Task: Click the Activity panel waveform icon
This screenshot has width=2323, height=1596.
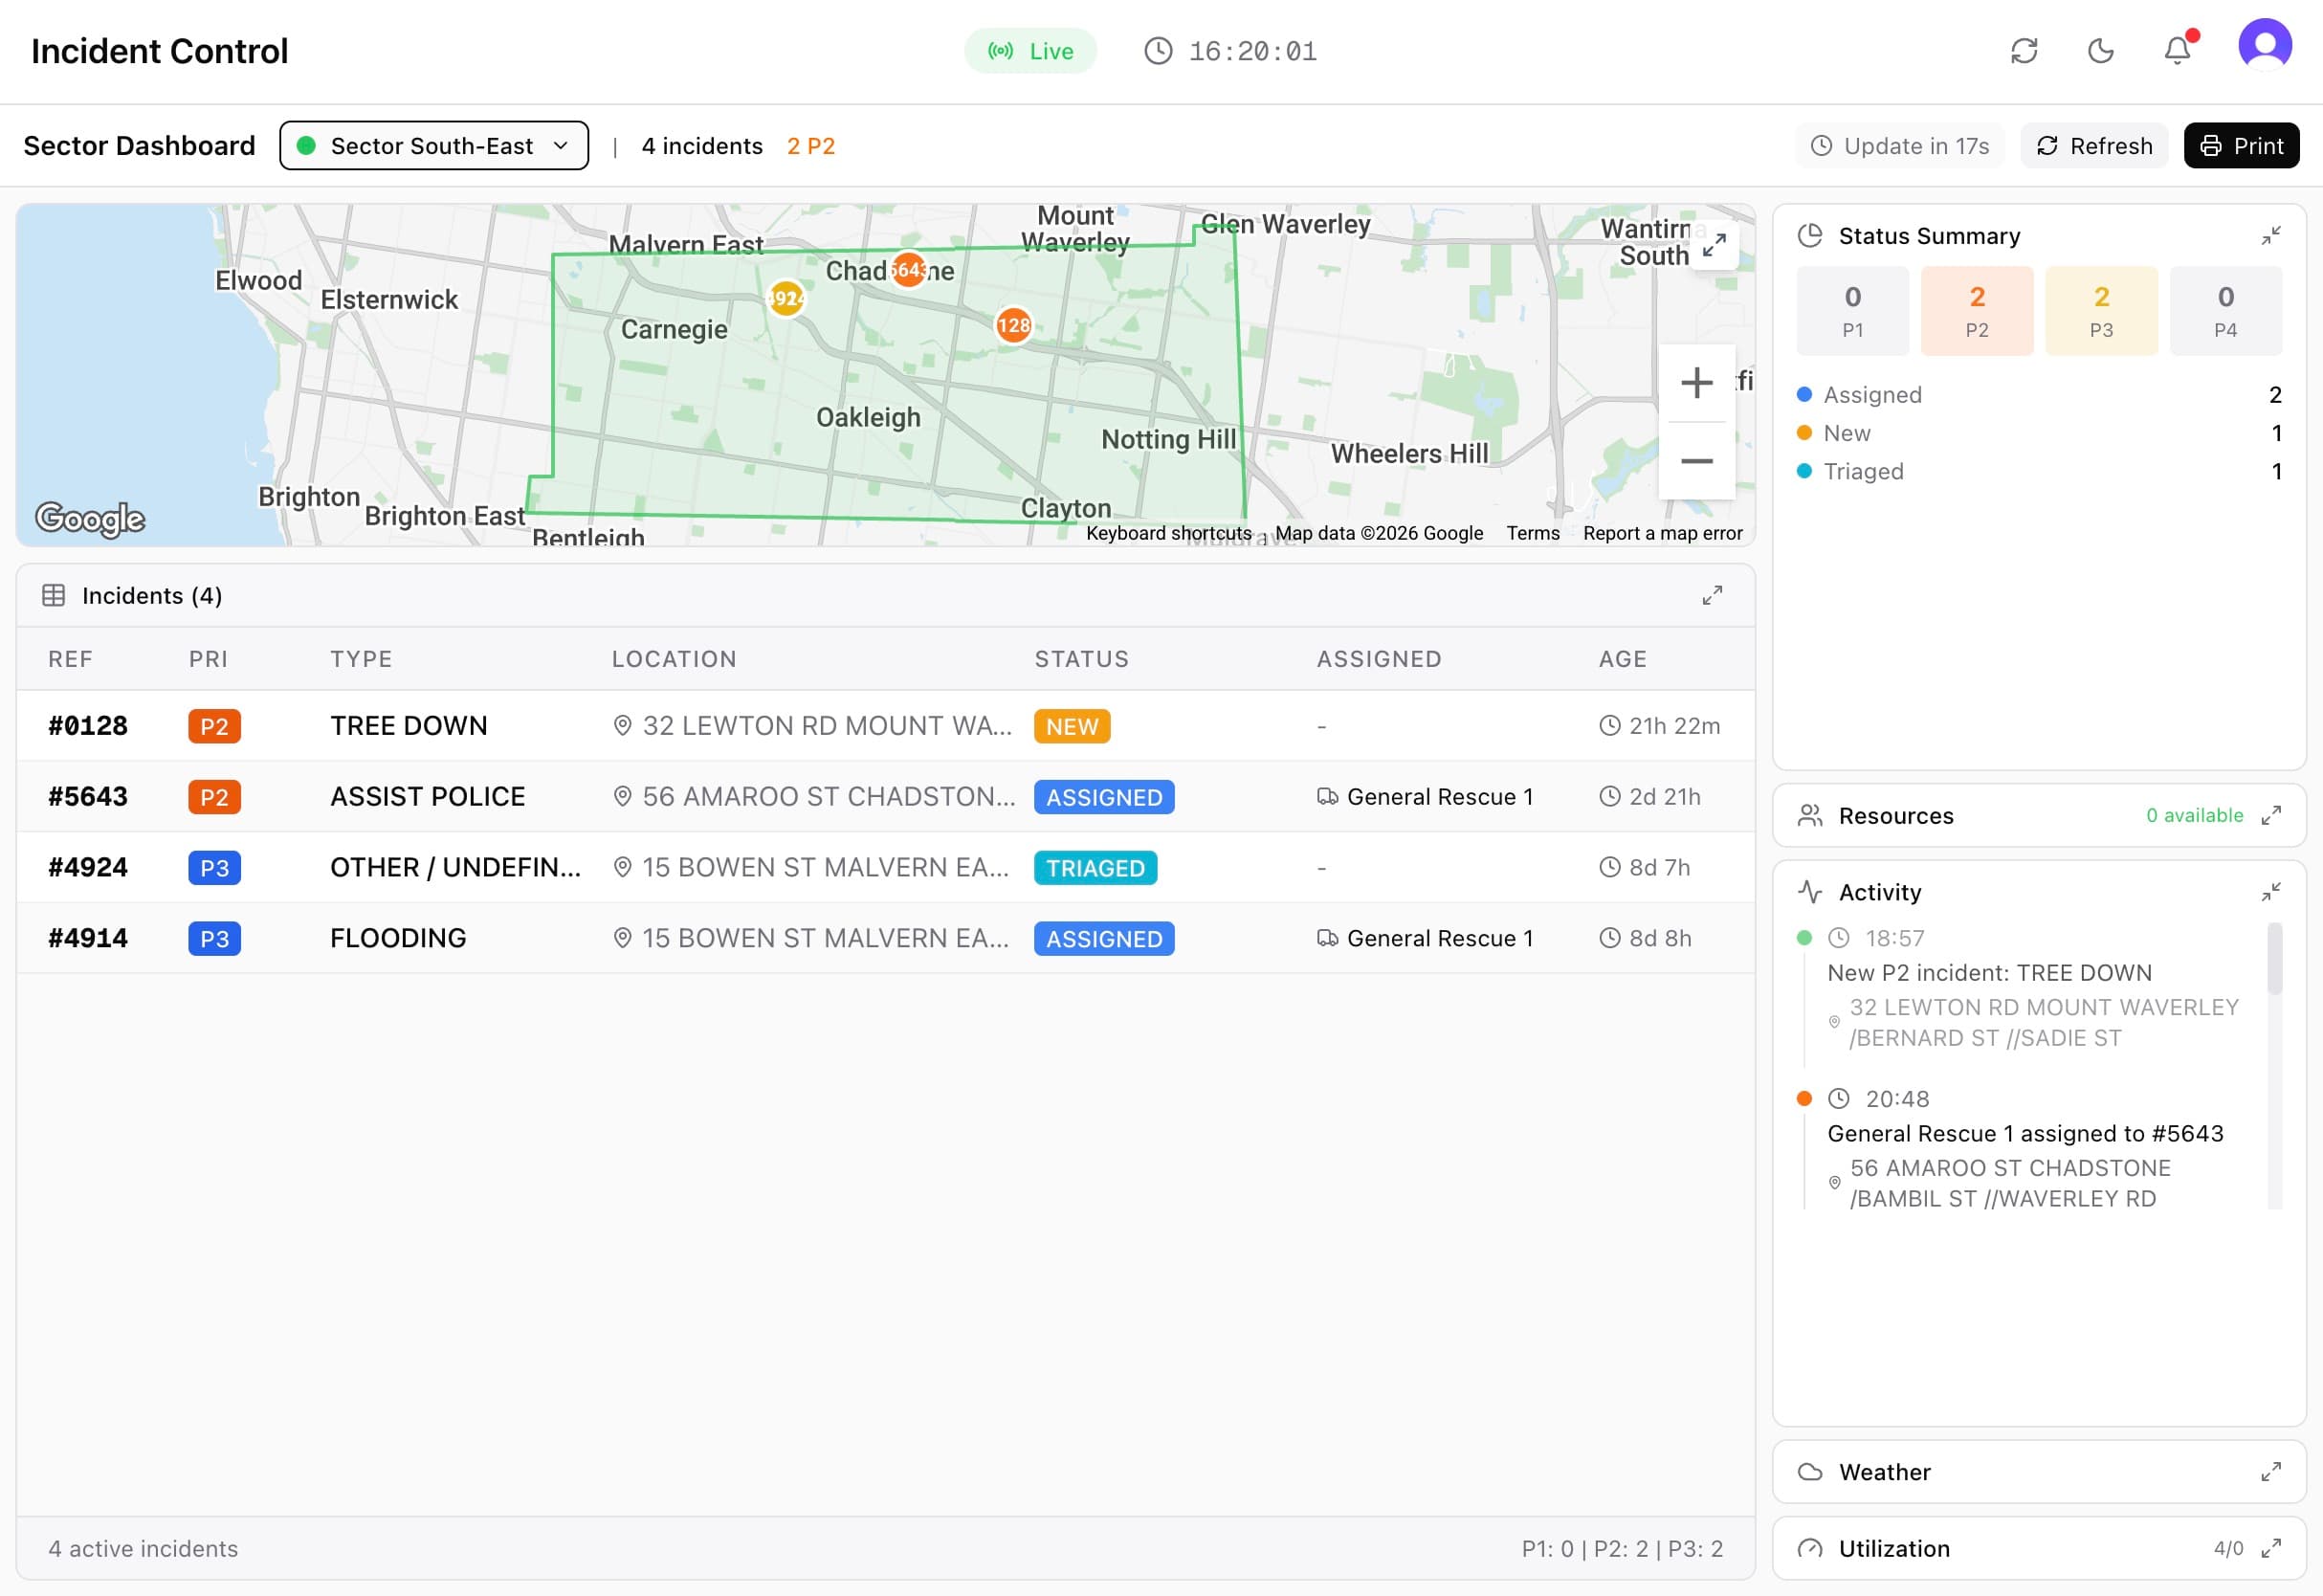Action: [x=1812, y=890]
